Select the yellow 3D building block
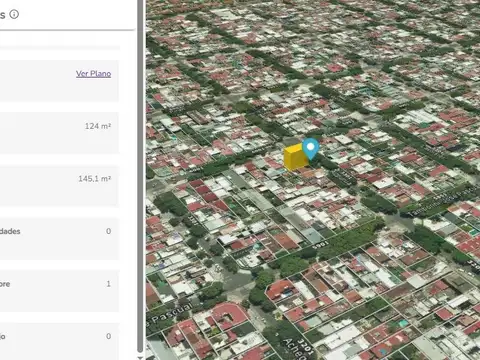Image resolution: width=480 pixels, height=360 pixels. coord(294,158)
